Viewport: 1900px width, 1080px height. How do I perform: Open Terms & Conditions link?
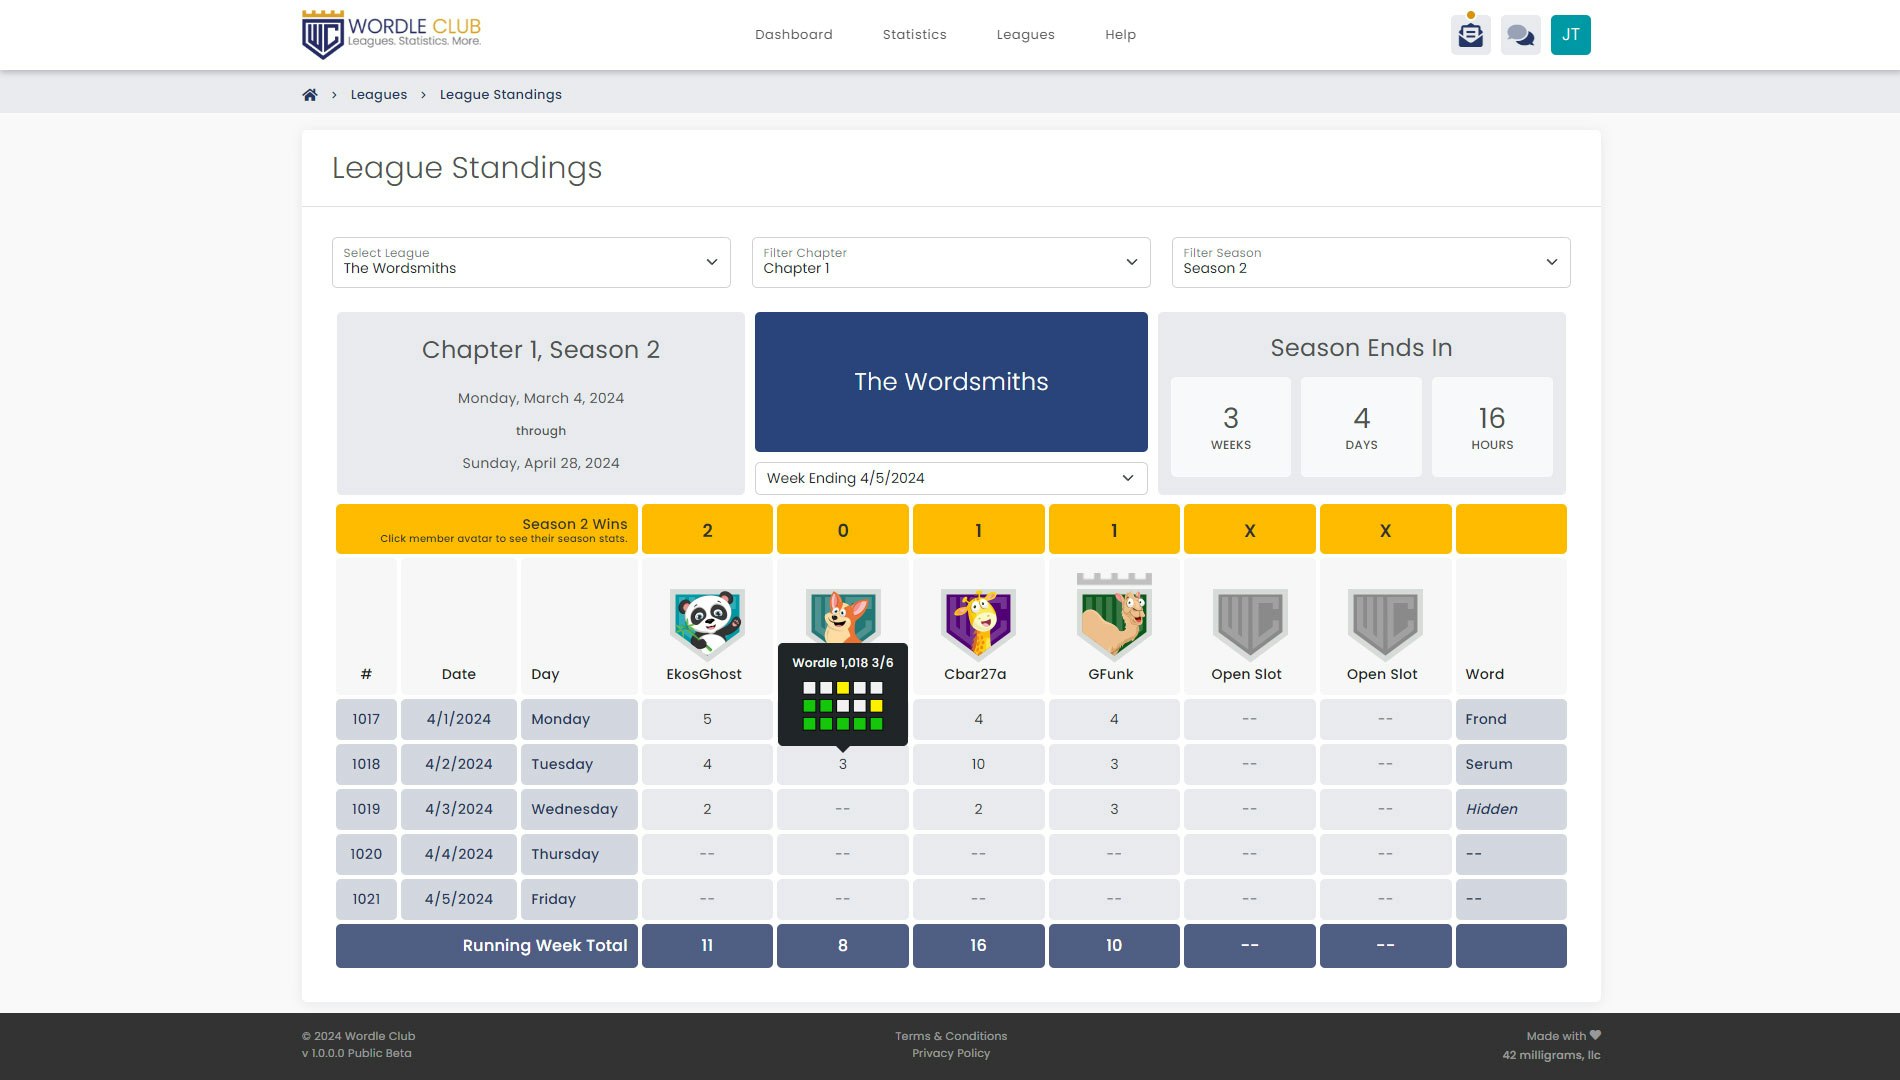(x=951, y=1036)
